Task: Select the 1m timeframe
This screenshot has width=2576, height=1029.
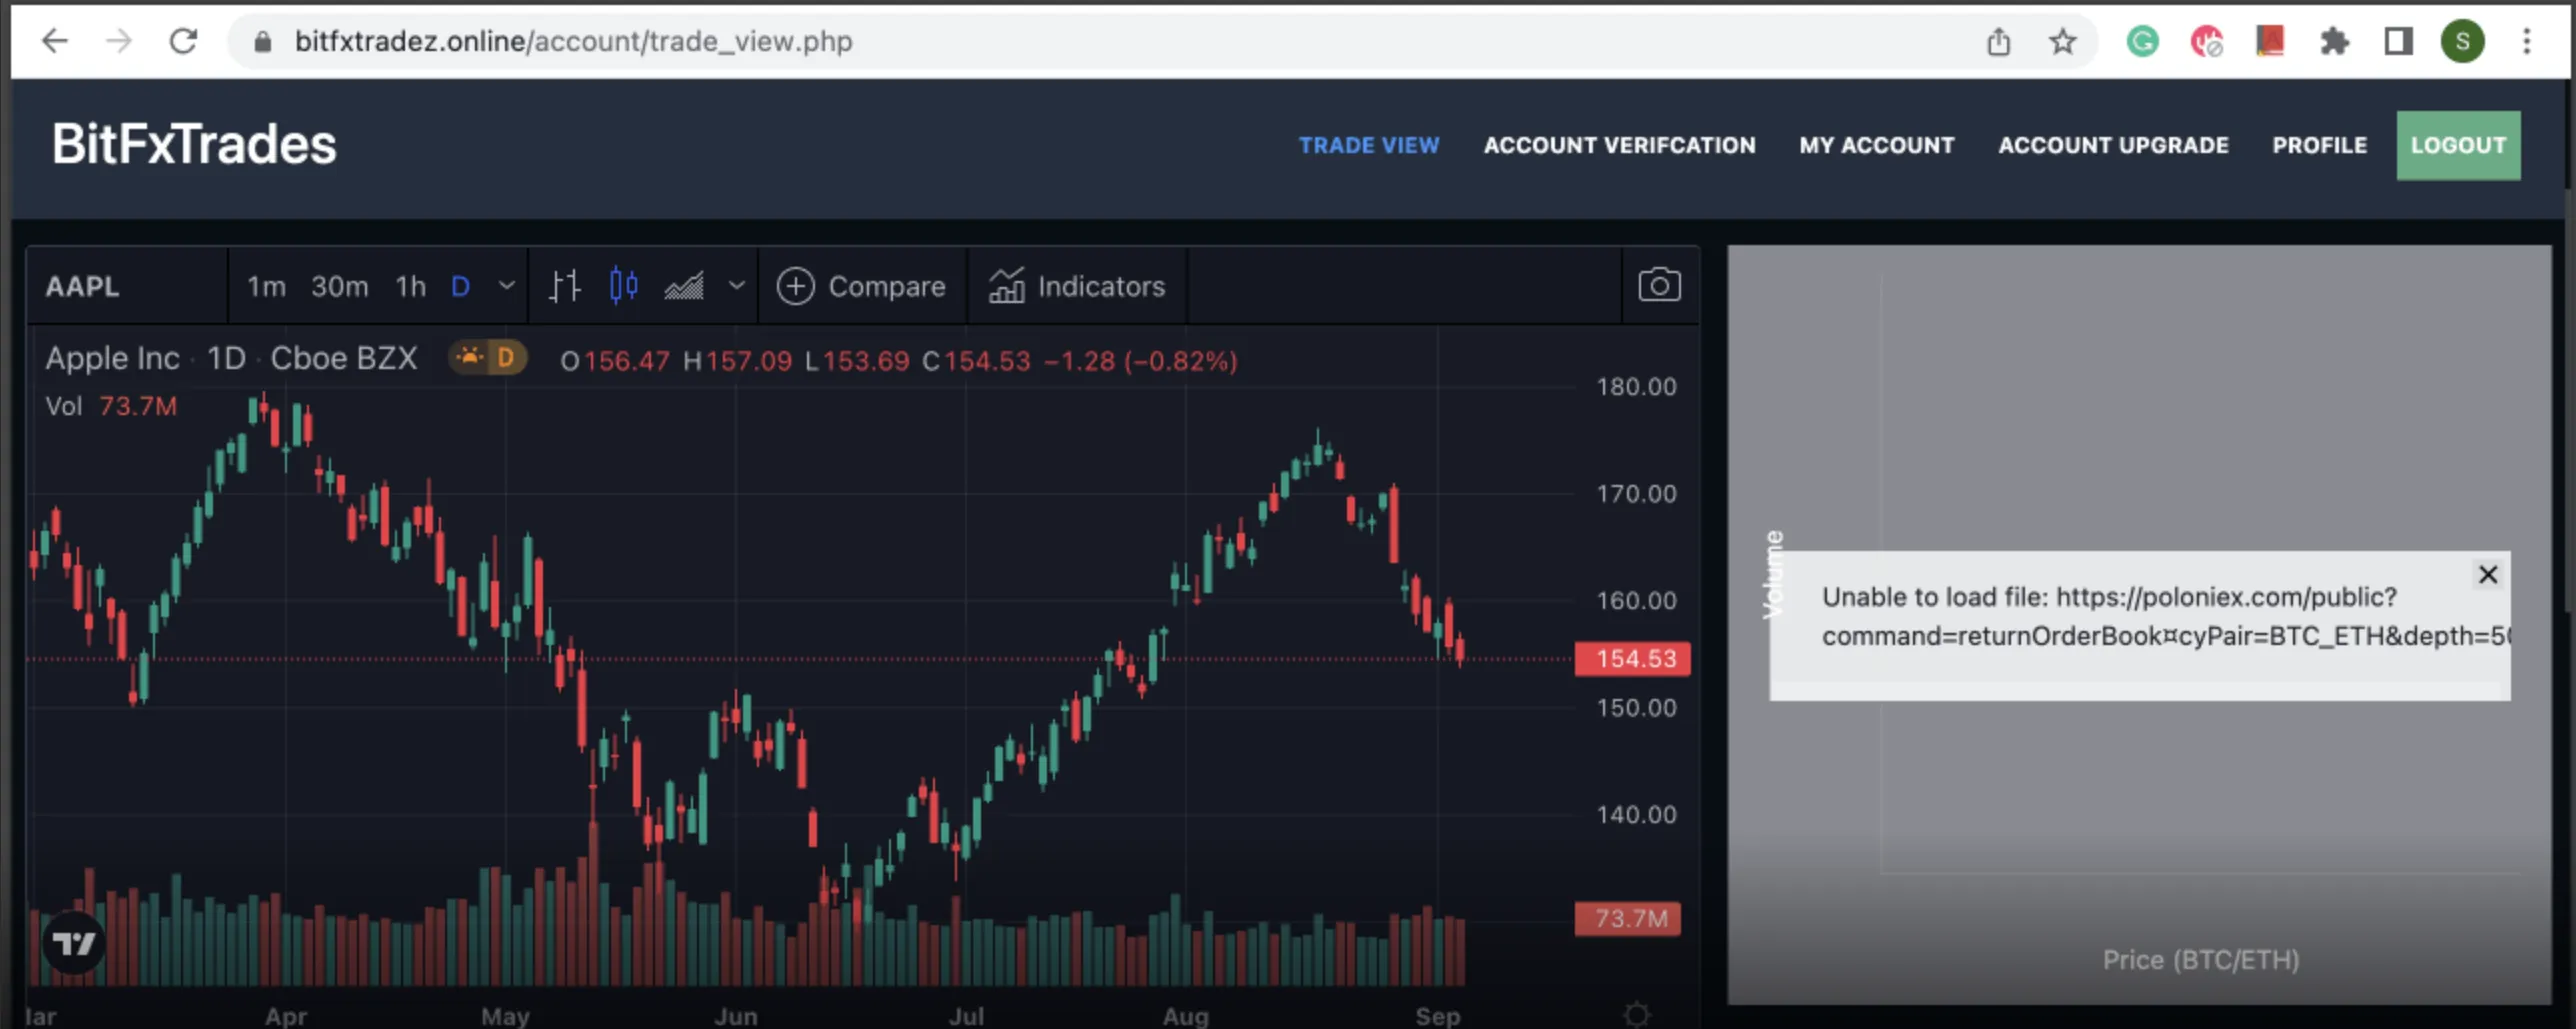Action: pos(266,286)
